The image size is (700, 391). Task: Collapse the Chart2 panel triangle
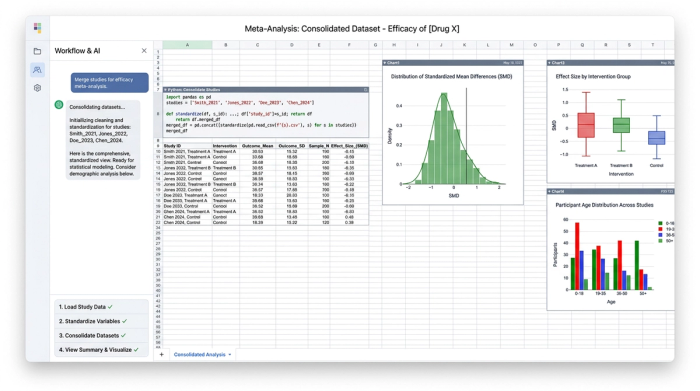coord(550,63)
